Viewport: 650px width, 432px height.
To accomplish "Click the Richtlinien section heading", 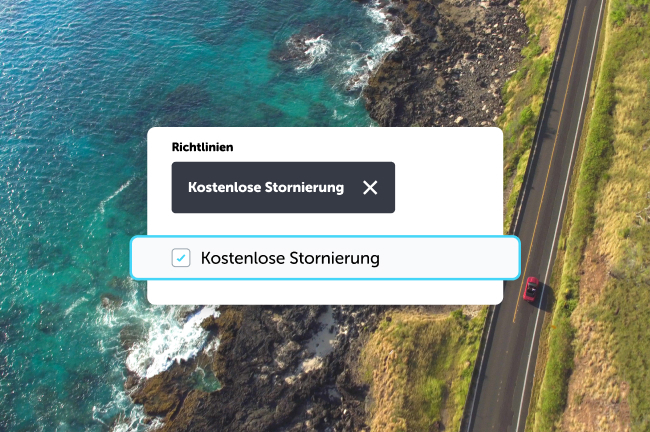I will (x=202, y=147).
